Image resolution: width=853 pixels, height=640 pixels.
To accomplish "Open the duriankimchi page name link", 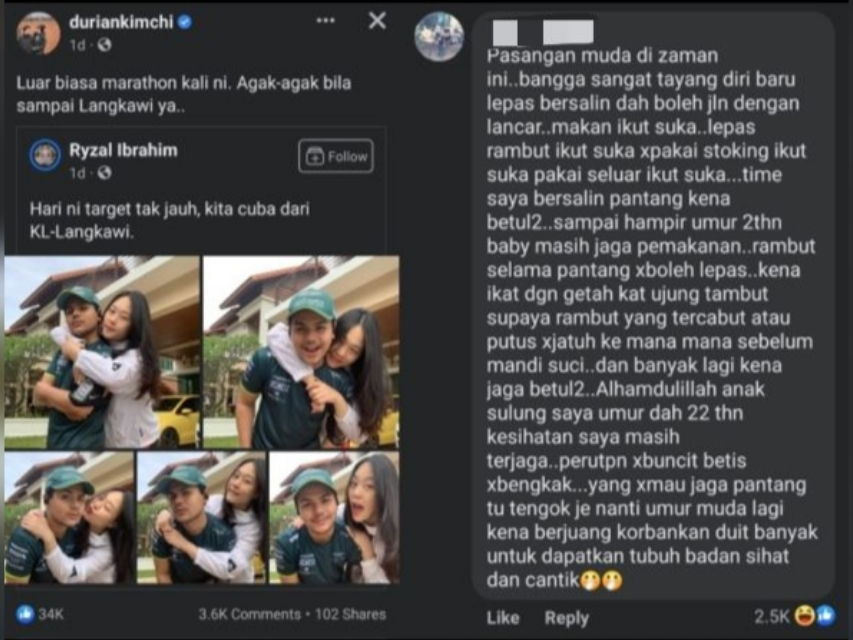I will pyautogui.click(x=121, y=22).
